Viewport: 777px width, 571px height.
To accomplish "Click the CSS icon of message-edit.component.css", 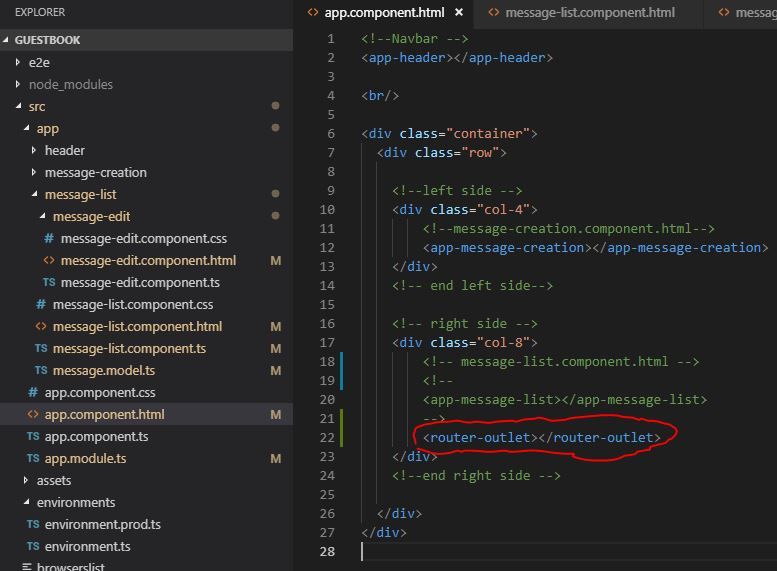I will (49, 239).
